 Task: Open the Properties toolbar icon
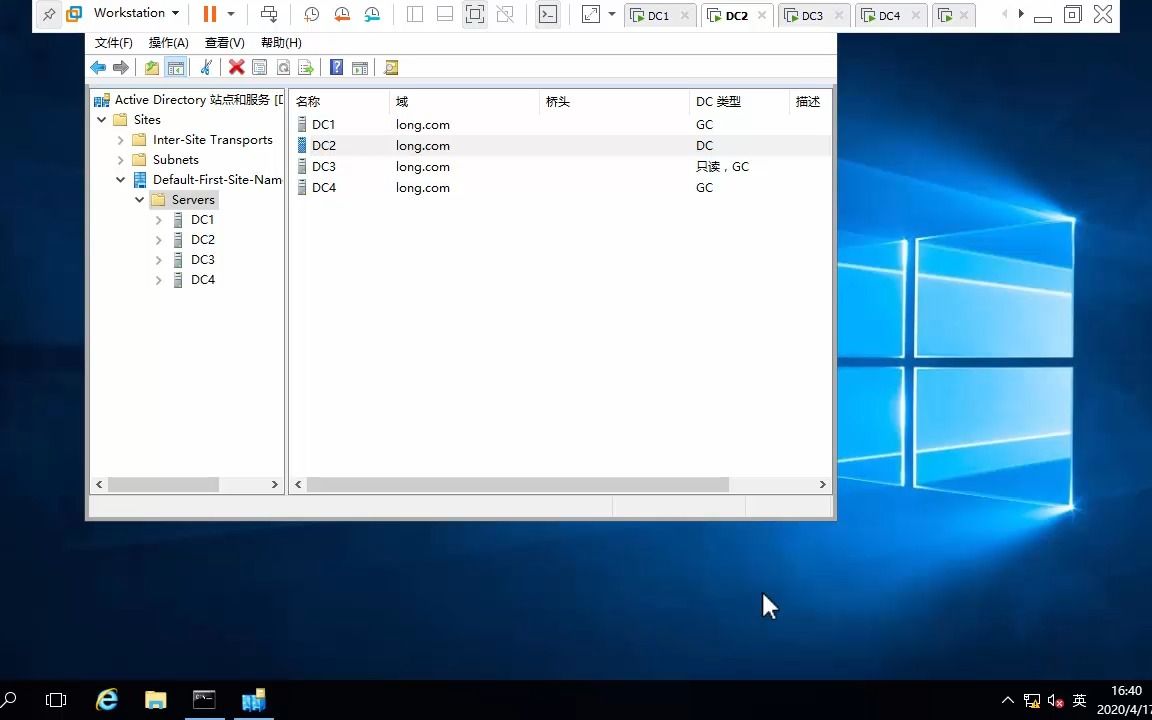[x=259, y=68]
